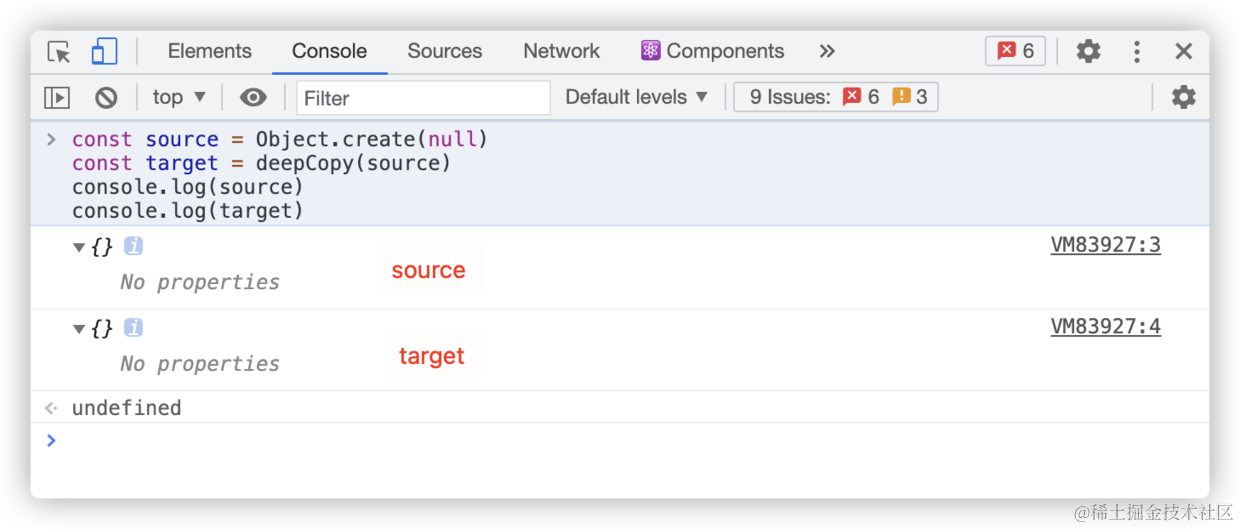Image resolution: width=1240 pixels, height=529 pixels.
Task: Create a live expression with eye icon
Action: coord(253,97)
